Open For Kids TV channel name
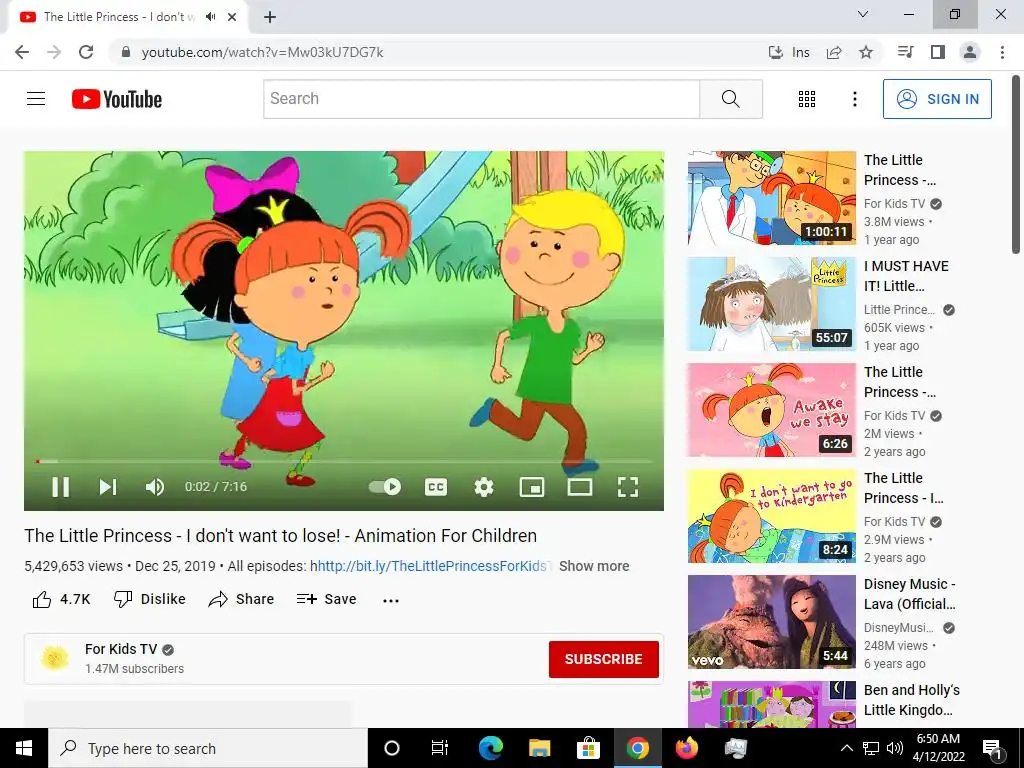 pyautogui.click(x=121, y=649)
